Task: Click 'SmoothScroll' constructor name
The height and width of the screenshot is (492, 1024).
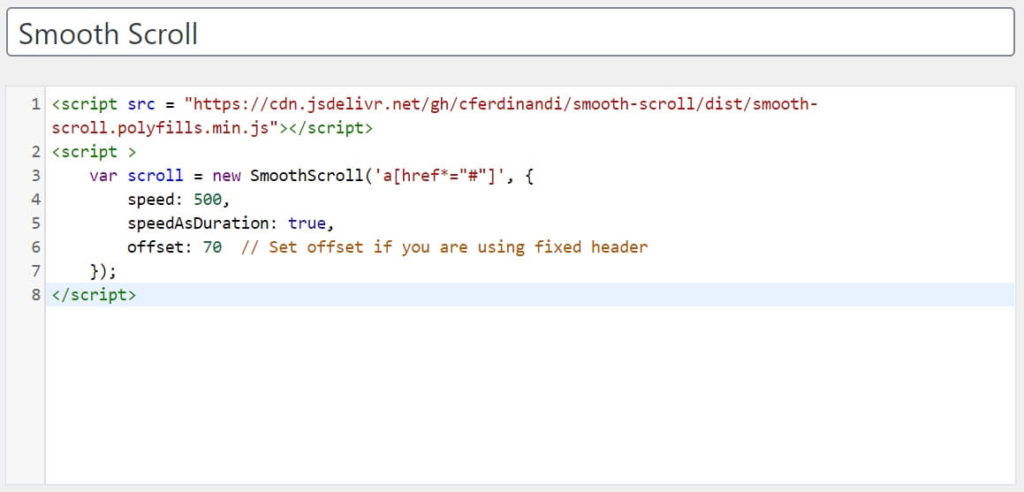Action: click(307, 176)
